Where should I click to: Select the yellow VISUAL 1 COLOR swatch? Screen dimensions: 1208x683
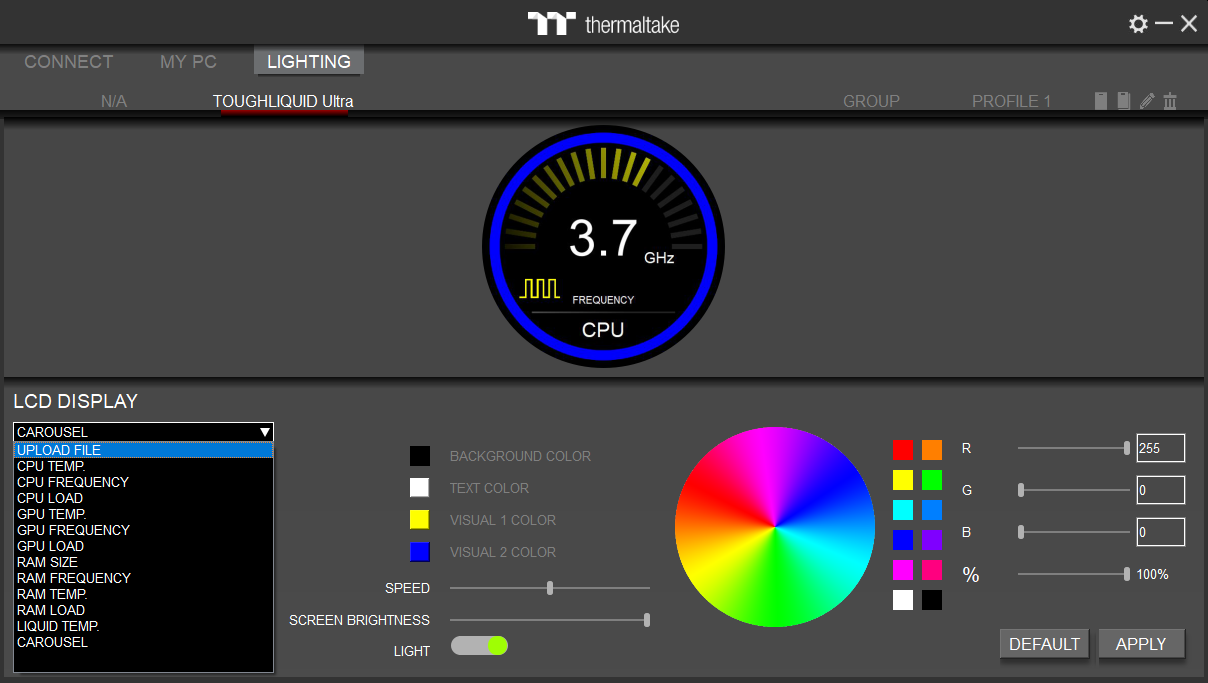pos(419,520)
